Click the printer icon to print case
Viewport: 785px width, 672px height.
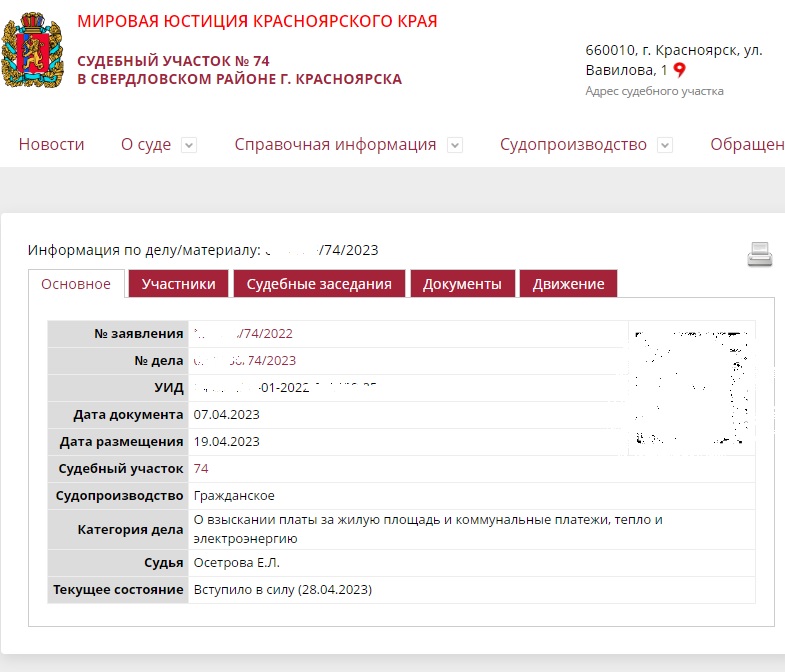pos(759,254)
